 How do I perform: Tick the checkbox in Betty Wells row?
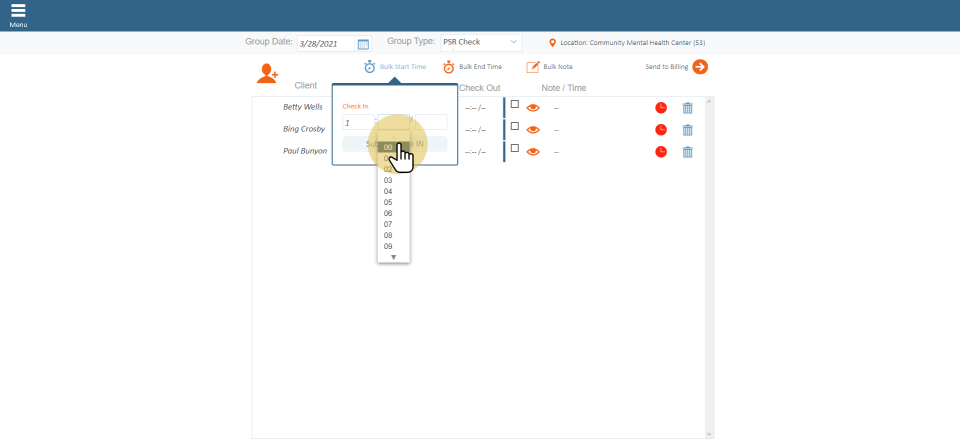pyautogui.click(x=515, y=104)
